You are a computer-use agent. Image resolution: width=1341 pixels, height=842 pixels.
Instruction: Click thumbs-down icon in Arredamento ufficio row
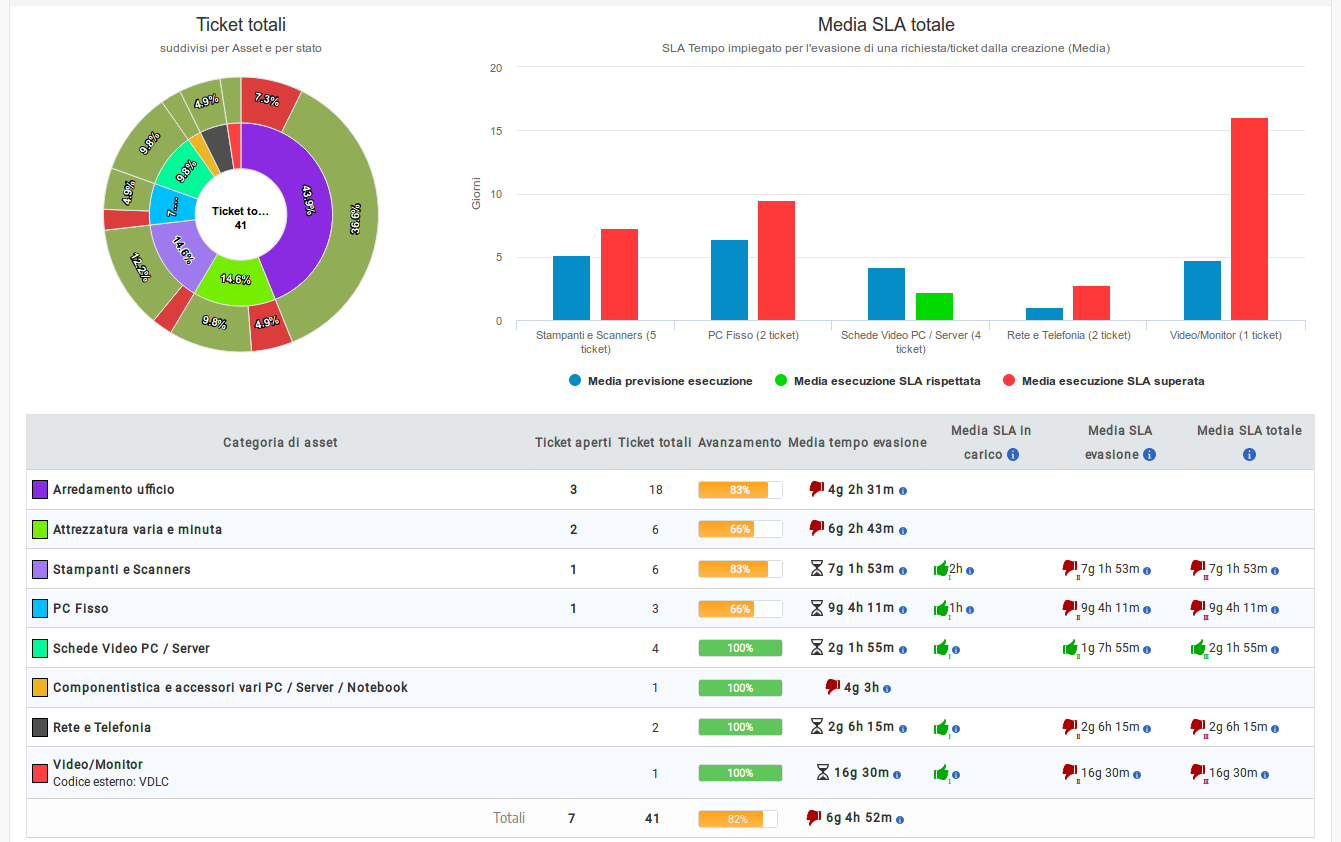click(x=816, y=489)
